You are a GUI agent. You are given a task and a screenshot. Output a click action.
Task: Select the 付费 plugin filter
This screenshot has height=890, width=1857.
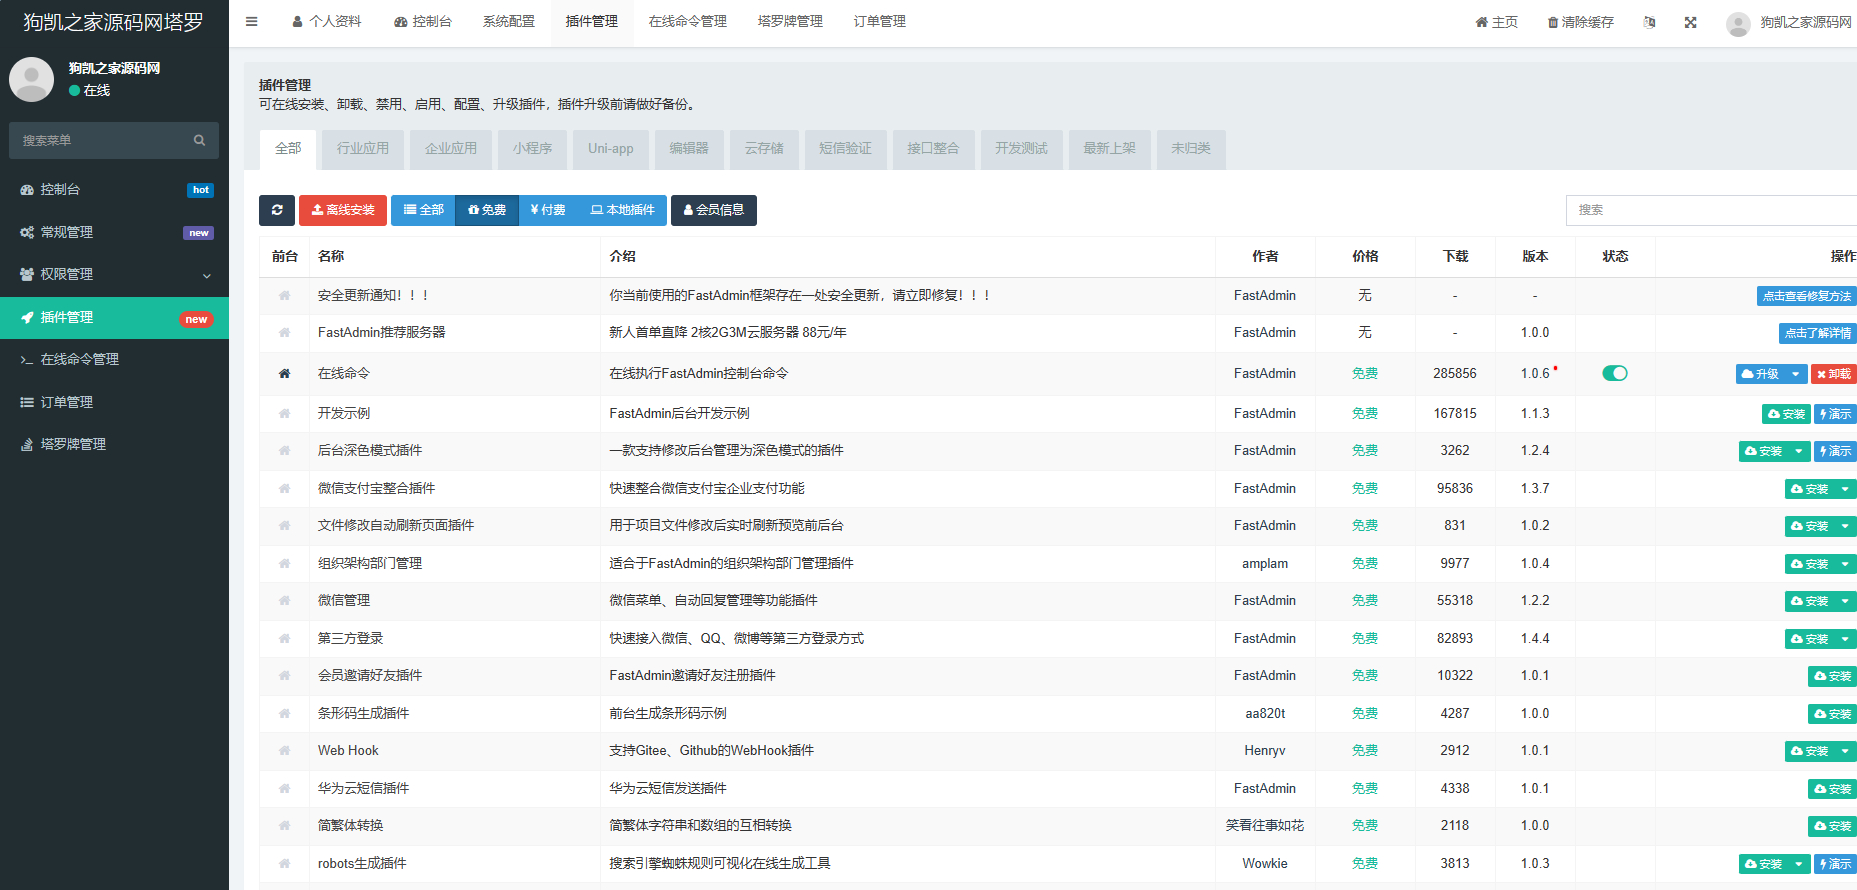coord(548,210)
